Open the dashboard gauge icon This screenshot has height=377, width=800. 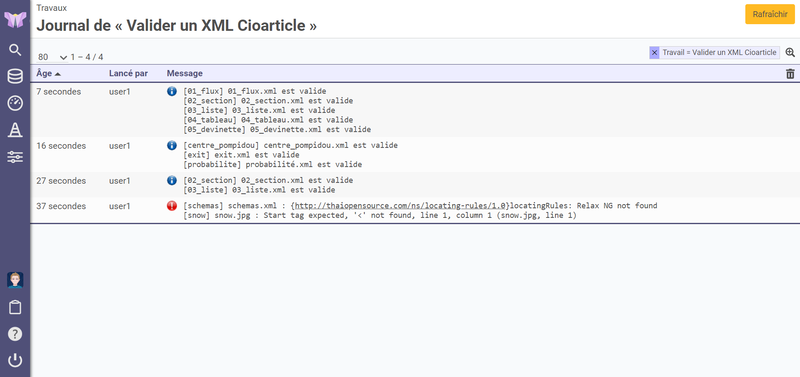pyautogui.click(x=15, y=104)
